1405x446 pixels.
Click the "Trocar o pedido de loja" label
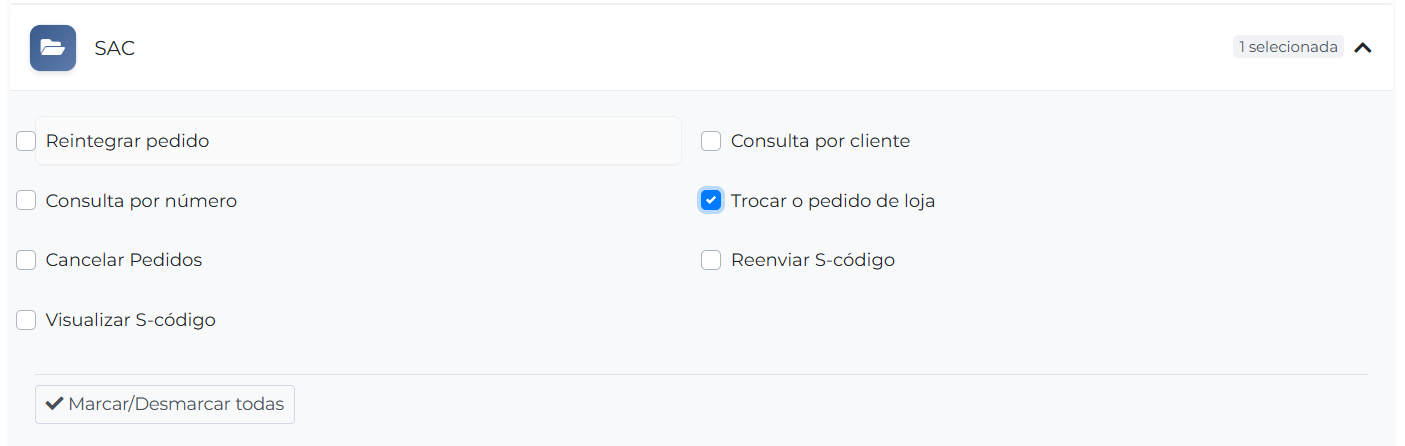pyautogui.click(x=833, y=201)
